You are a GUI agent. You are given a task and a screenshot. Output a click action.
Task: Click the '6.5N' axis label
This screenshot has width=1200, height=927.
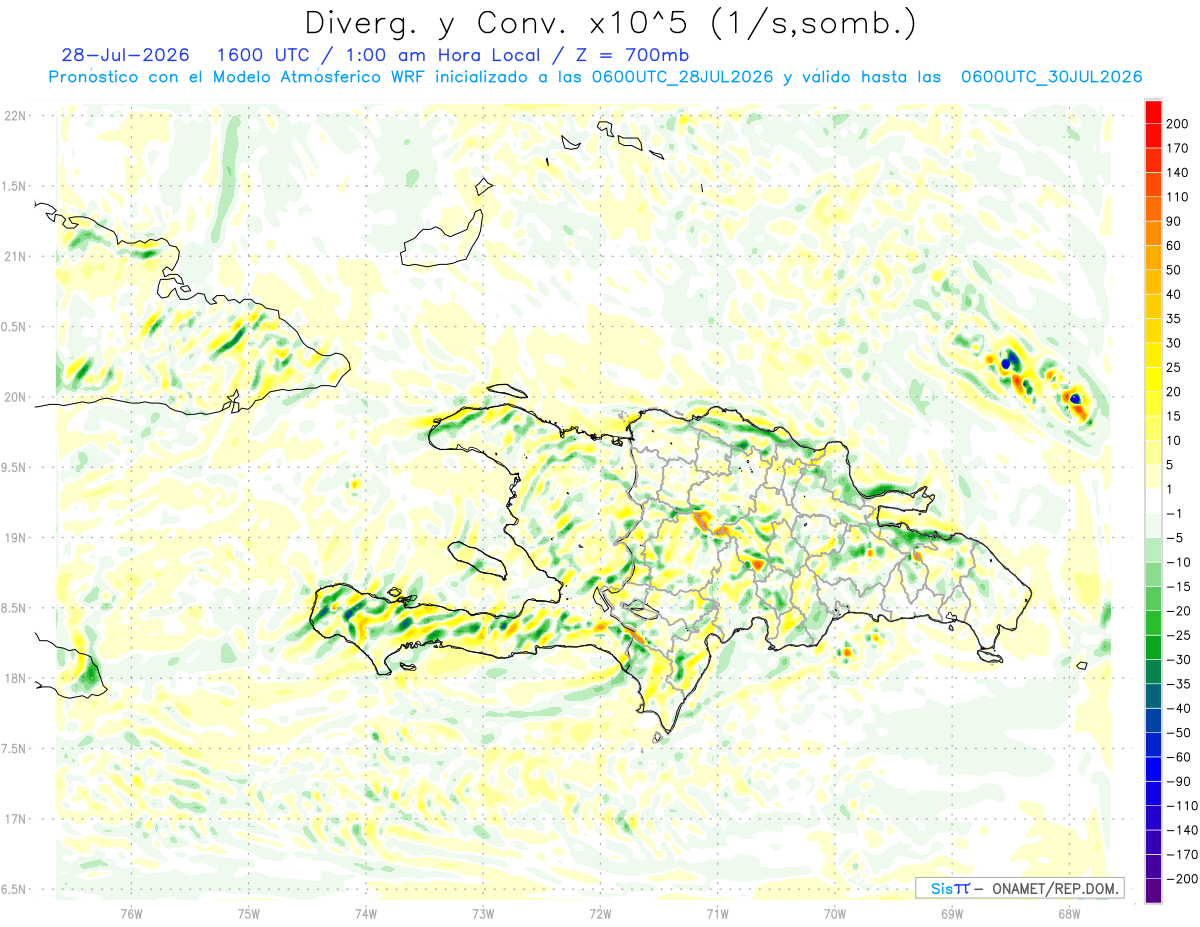click(14, 889)
